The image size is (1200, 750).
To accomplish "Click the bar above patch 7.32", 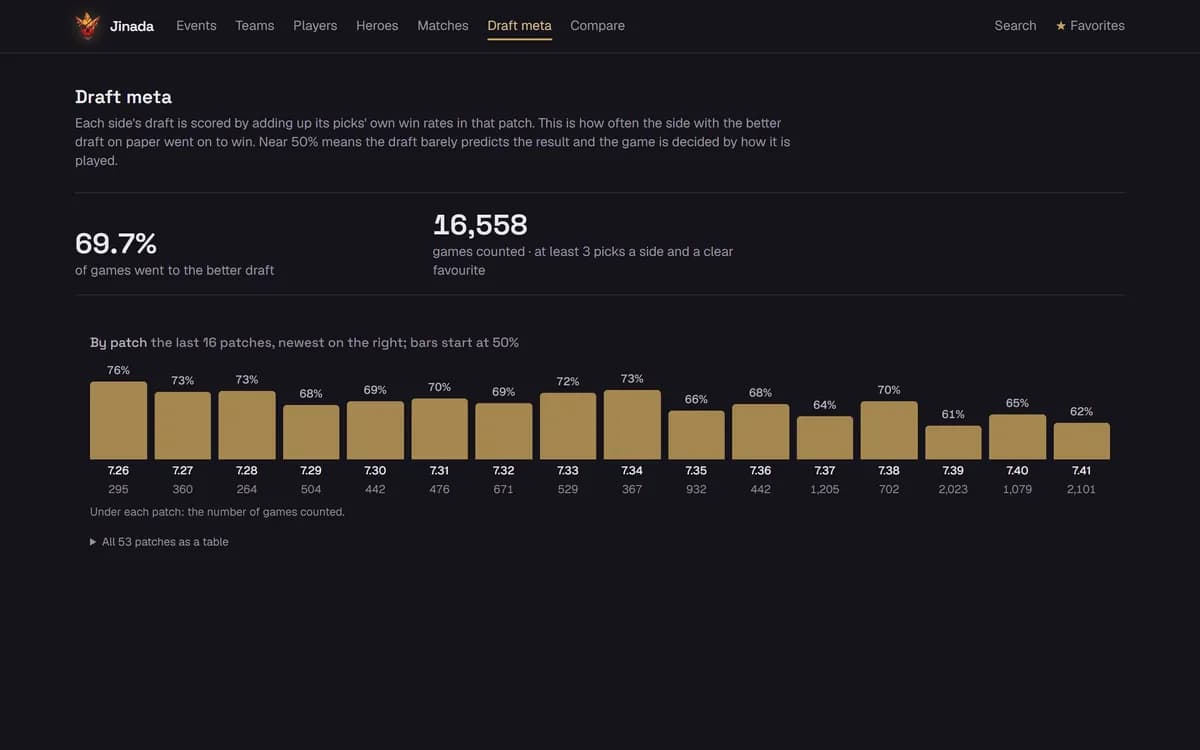I will coord(504,431).
